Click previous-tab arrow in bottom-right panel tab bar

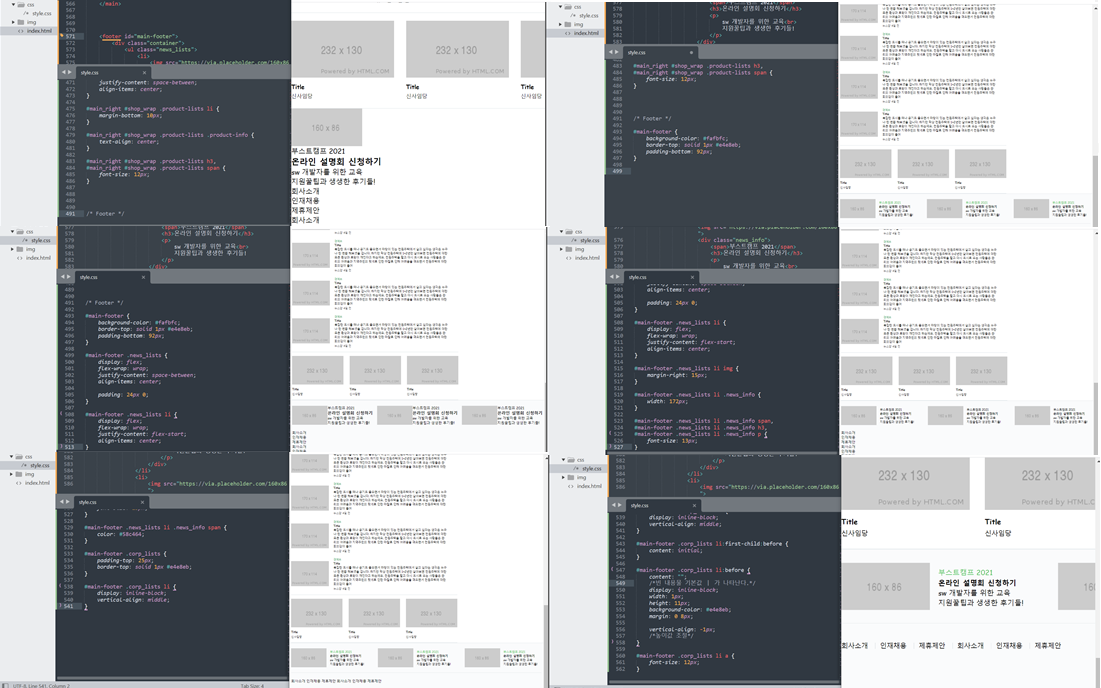coord(614,505)
